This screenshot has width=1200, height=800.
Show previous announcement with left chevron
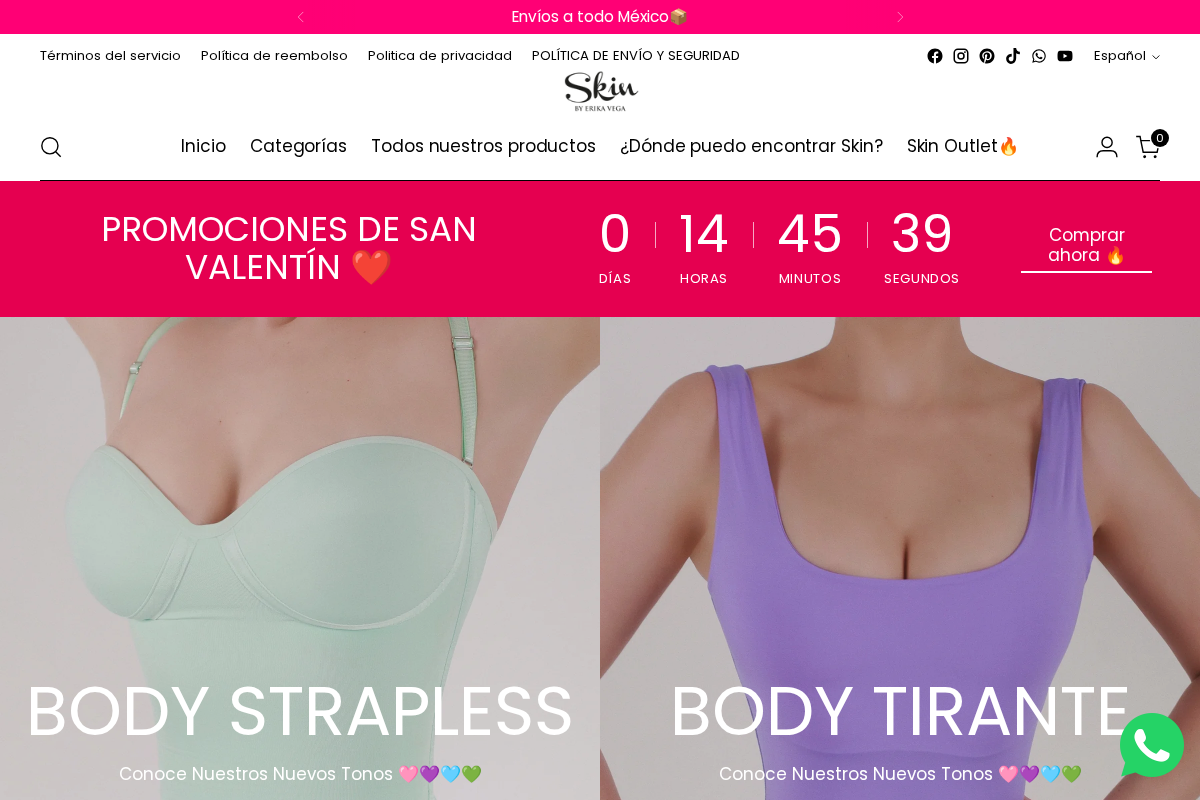[301, 17]
